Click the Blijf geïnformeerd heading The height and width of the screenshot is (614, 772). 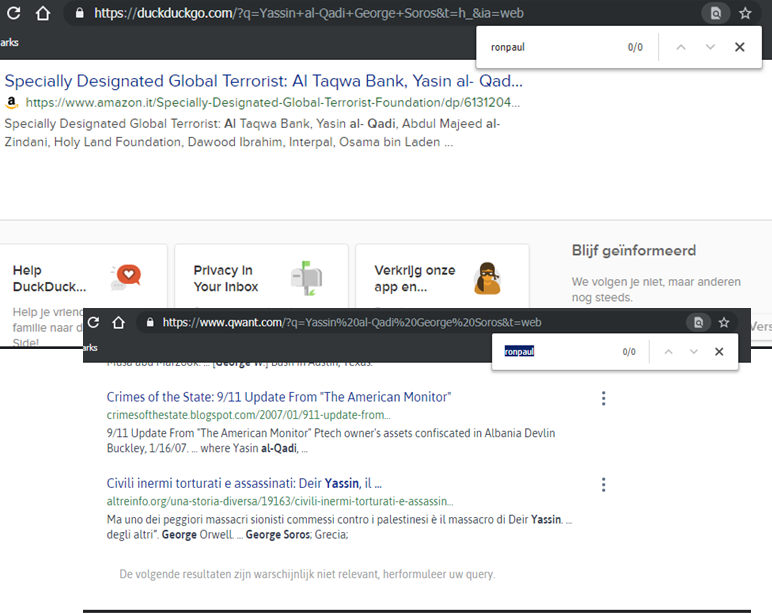click(634, 251)
